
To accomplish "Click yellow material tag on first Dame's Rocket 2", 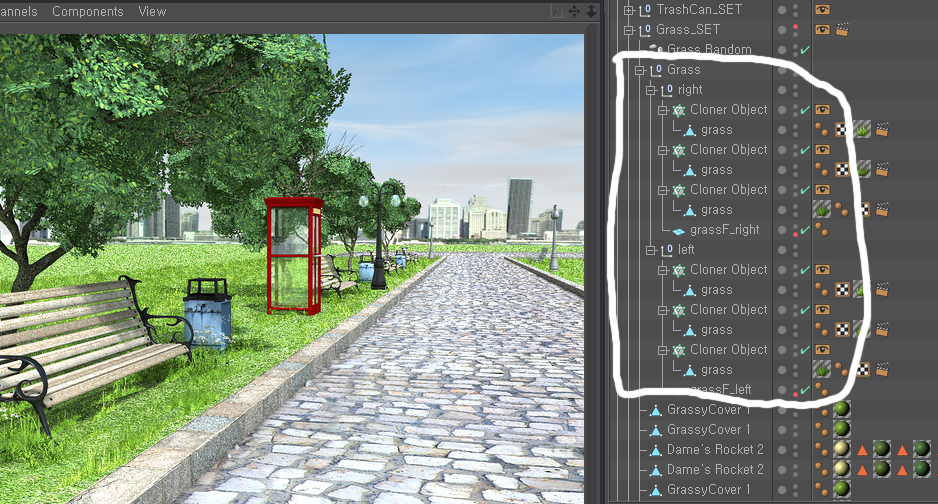I will tap(842, 449).
